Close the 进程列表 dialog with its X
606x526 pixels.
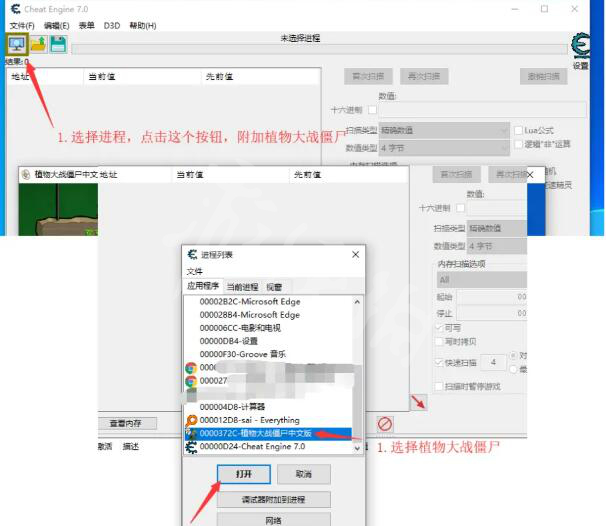click(356, 254)
